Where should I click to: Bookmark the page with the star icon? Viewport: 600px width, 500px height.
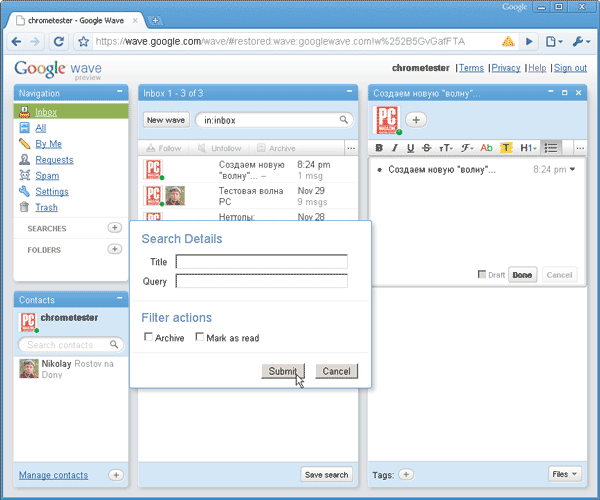coord(83,41)
